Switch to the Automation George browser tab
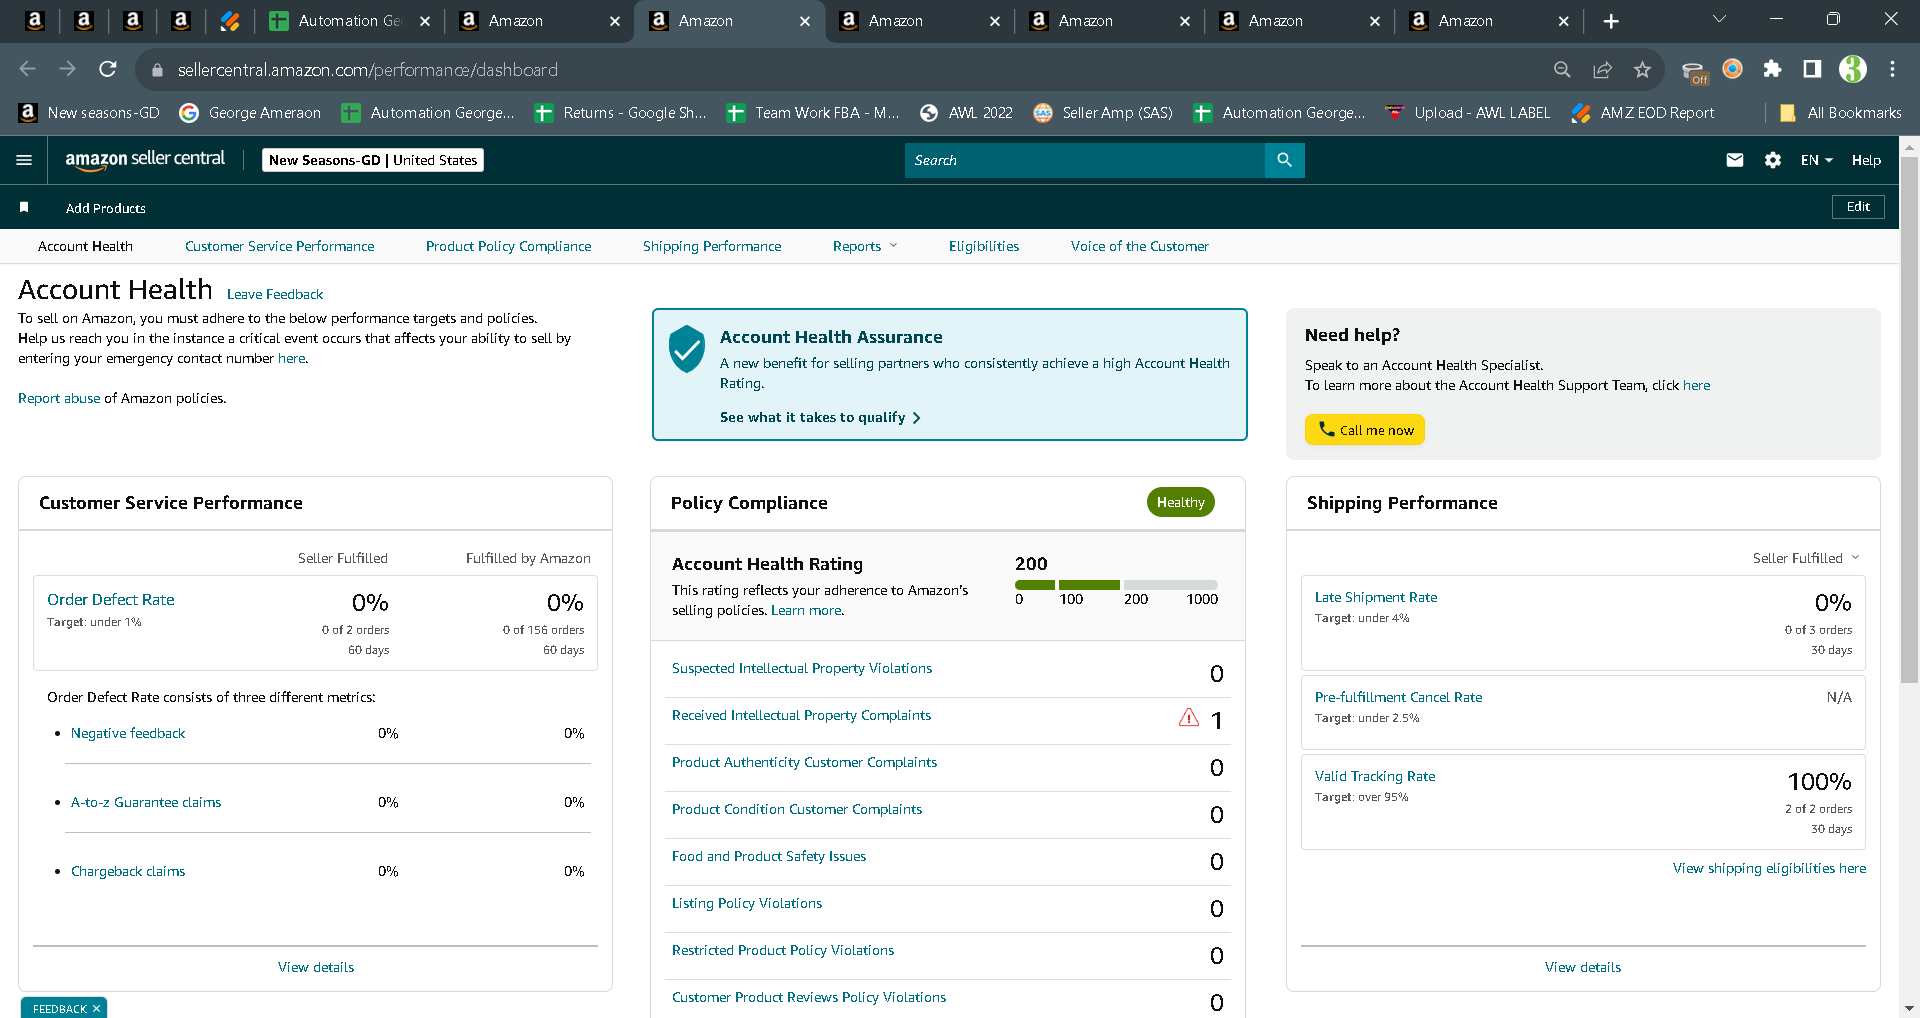 (x=350, y=21)
